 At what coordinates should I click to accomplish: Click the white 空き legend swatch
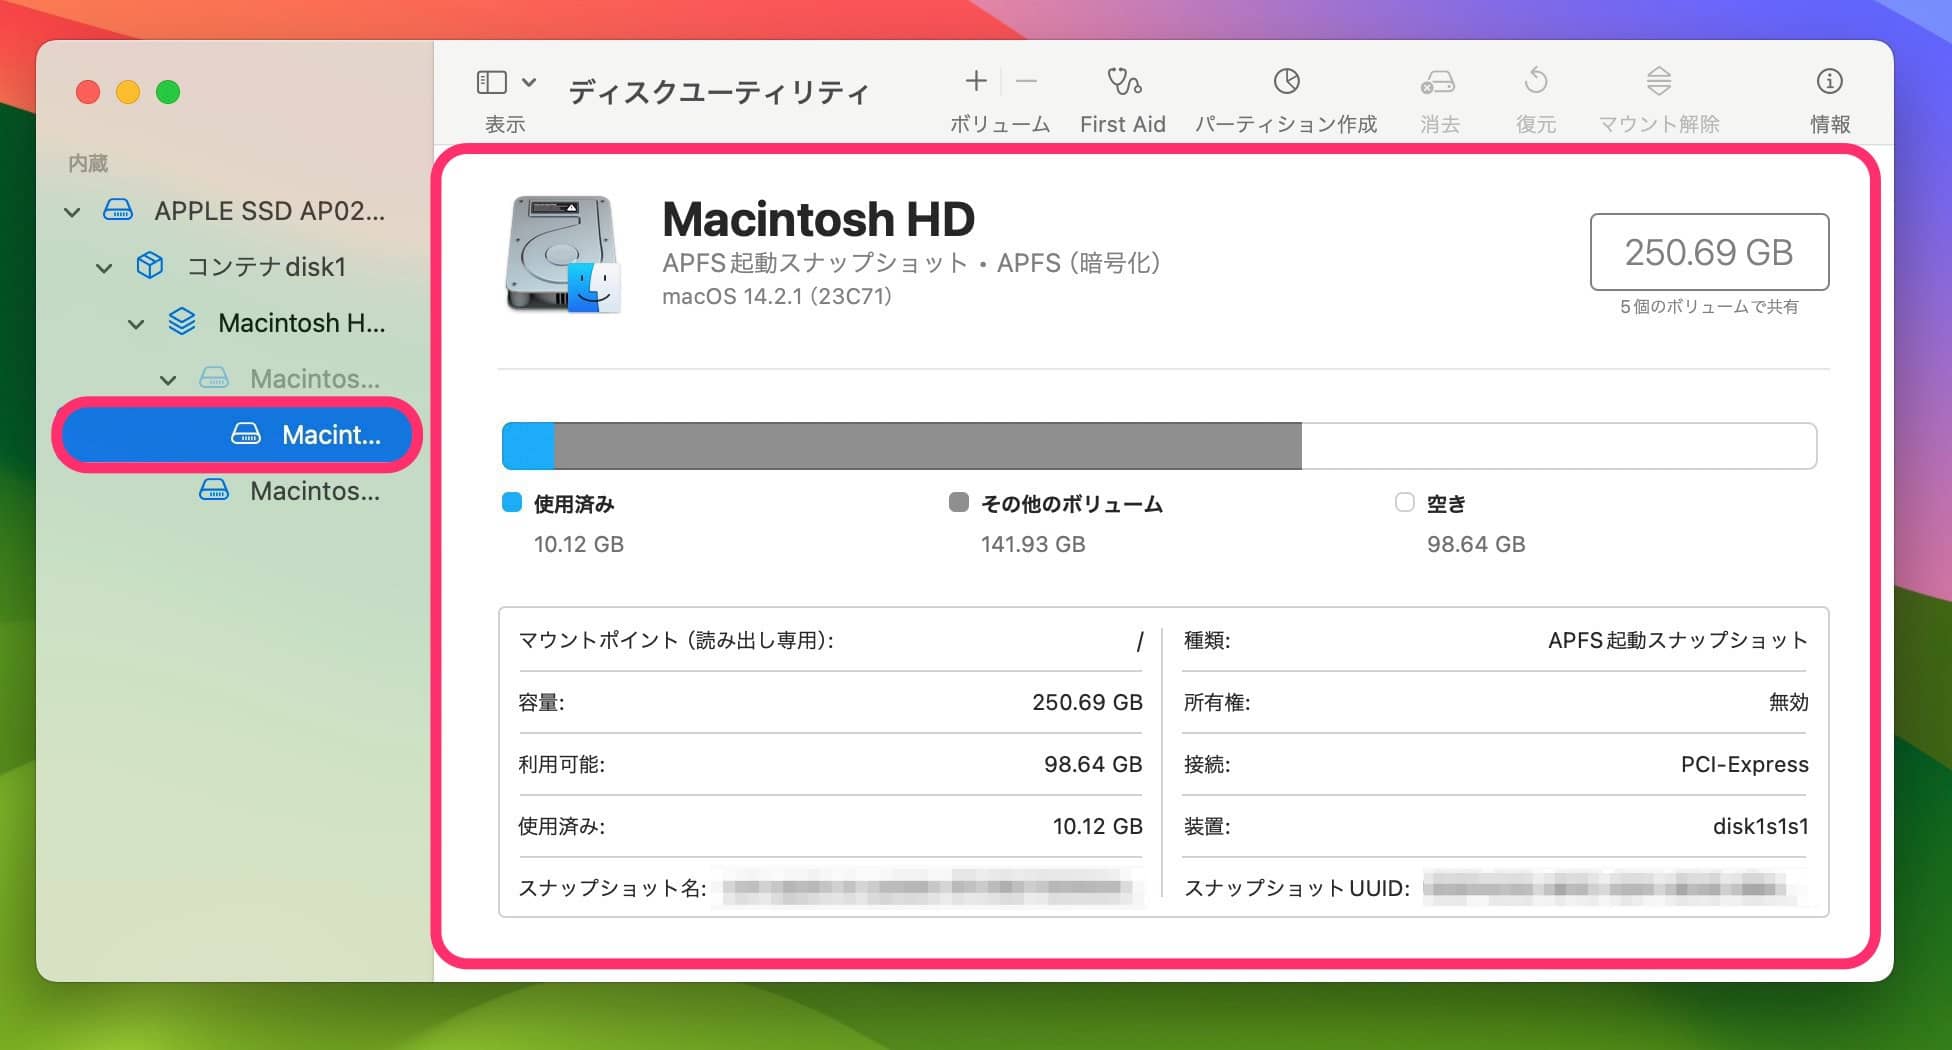(x=1405, y=502)
